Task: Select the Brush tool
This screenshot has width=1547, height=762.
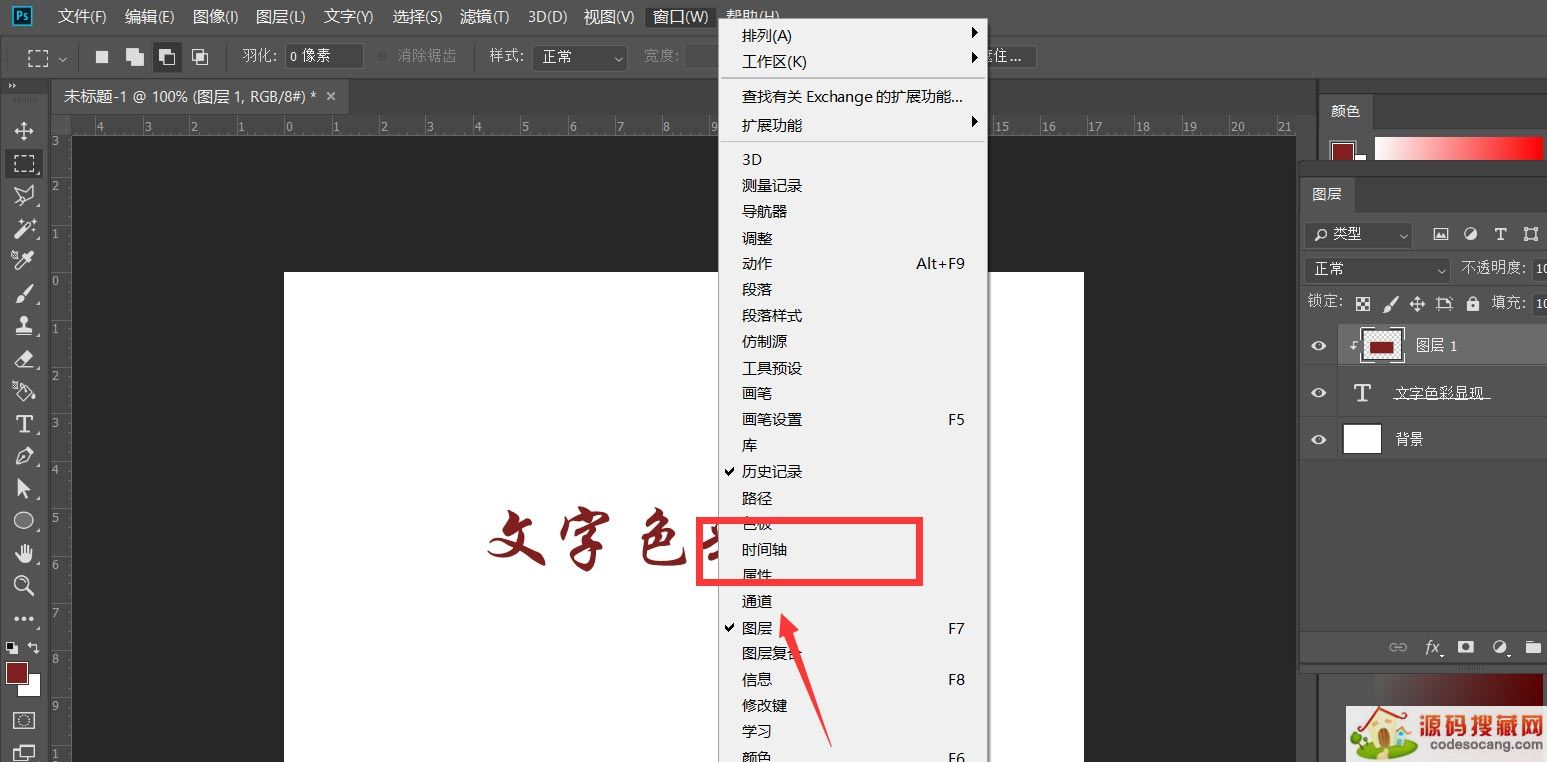Action: pyautogui.click(x=25, y=293)
